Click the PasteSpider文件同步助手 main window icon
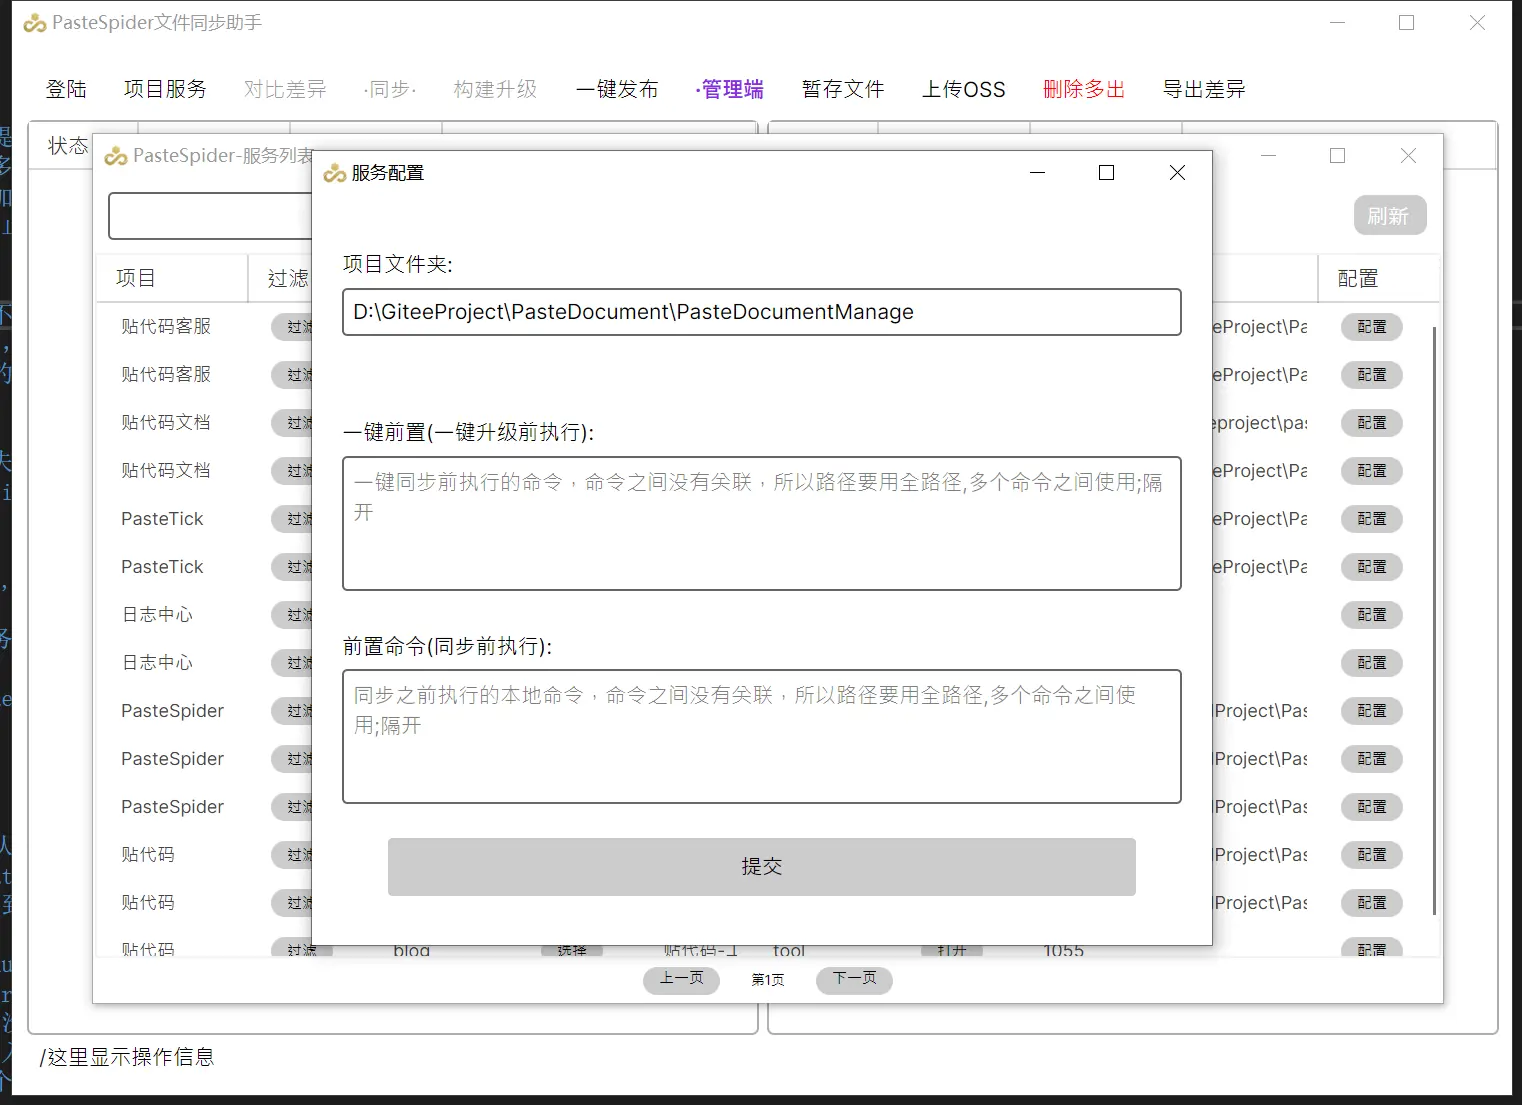 (x=35, y=23)
